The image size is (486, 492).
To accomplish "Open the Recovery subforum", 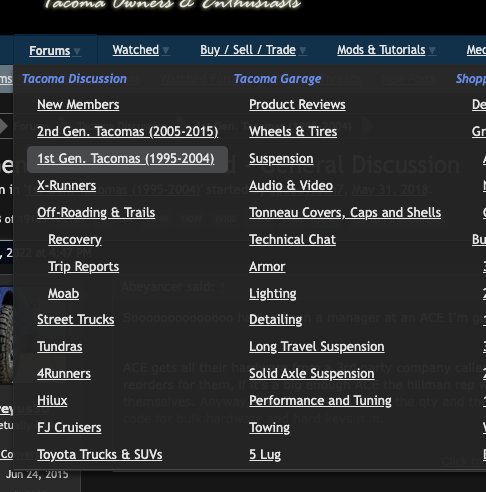I will 75,240.
